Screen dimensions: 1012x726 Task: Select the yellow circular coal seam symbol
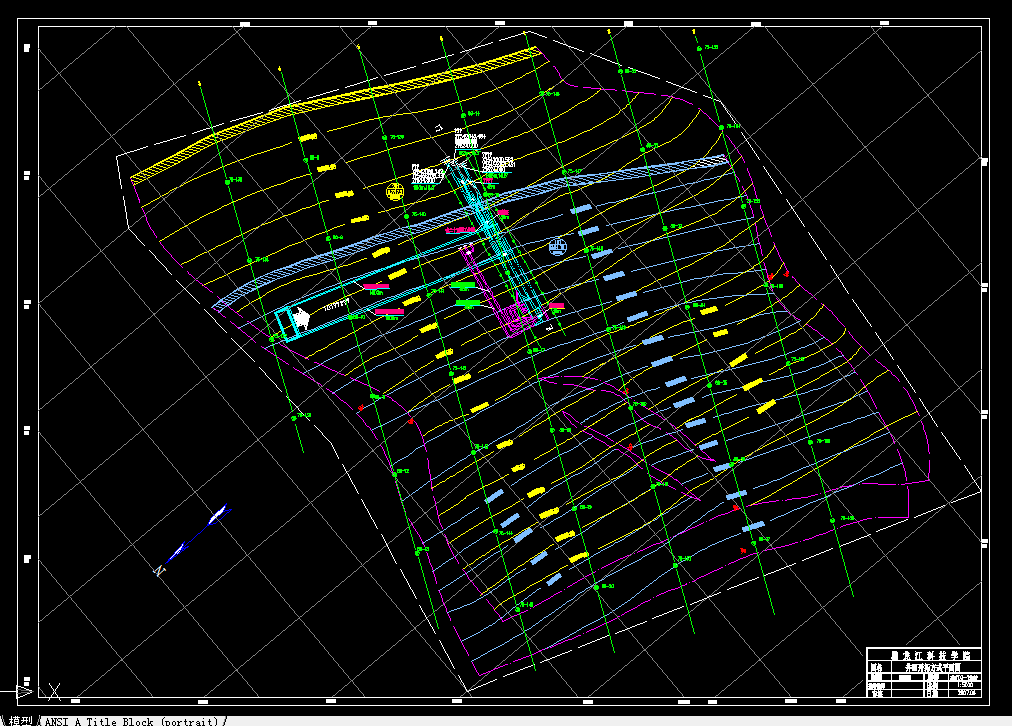[x=395, y=192]
